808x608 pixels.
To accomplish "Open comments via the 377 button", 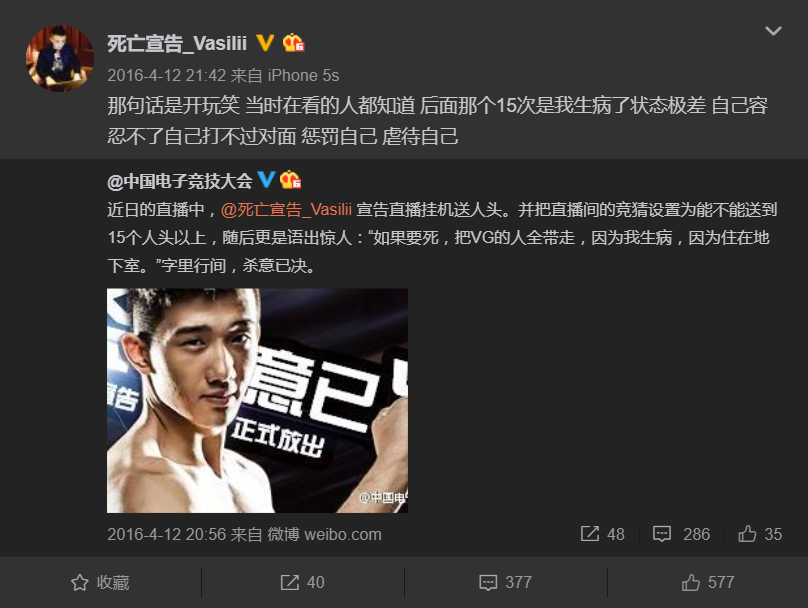I will point(506,583).
